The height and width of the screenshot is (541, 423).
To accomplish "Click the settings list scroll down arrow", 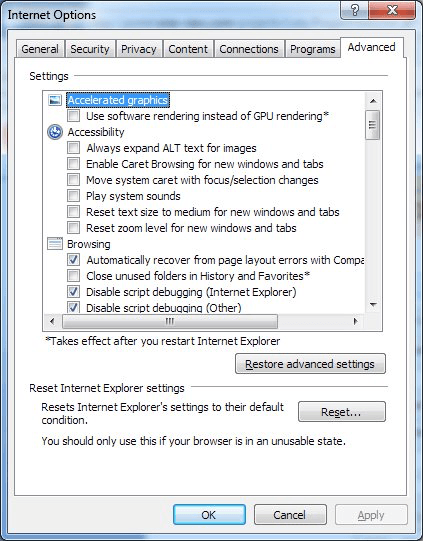I will pos(373,305).
